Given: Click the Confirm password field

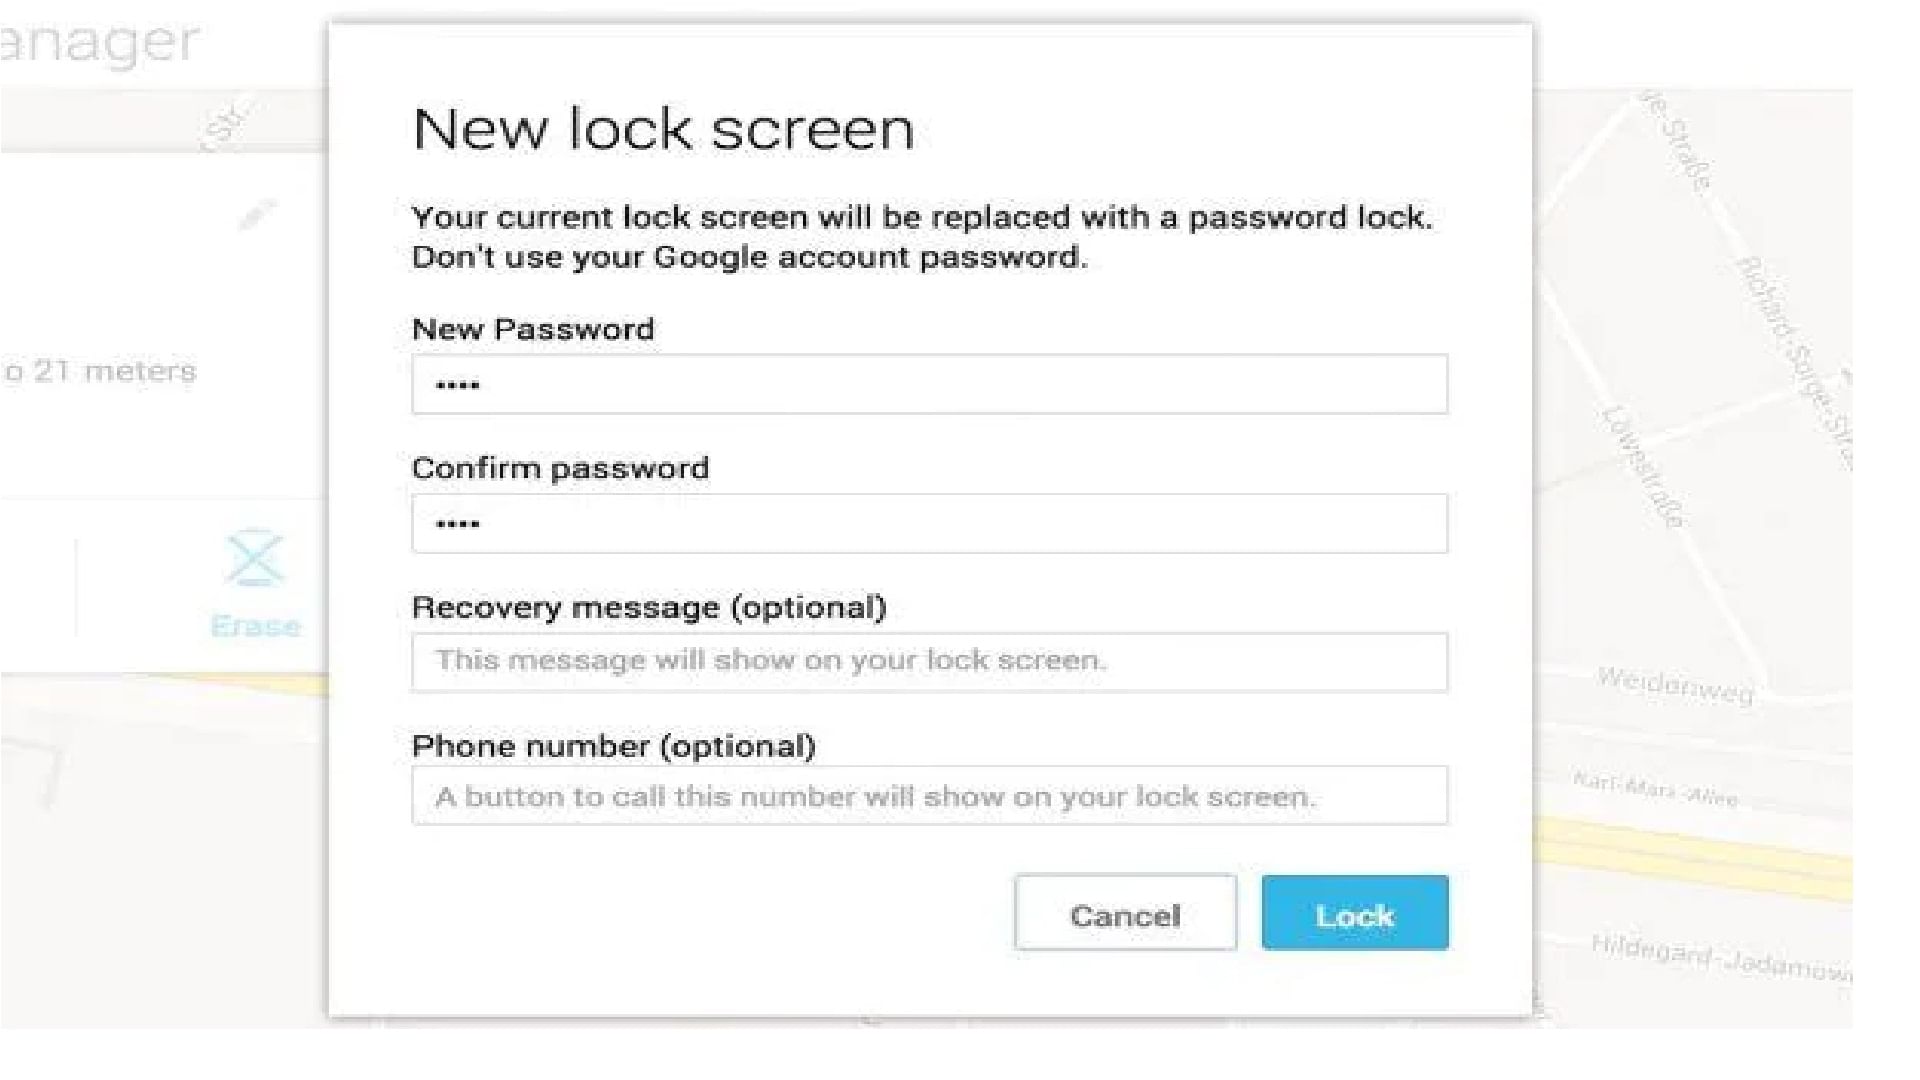Looking at the screenshot, I should coord(928,522).
